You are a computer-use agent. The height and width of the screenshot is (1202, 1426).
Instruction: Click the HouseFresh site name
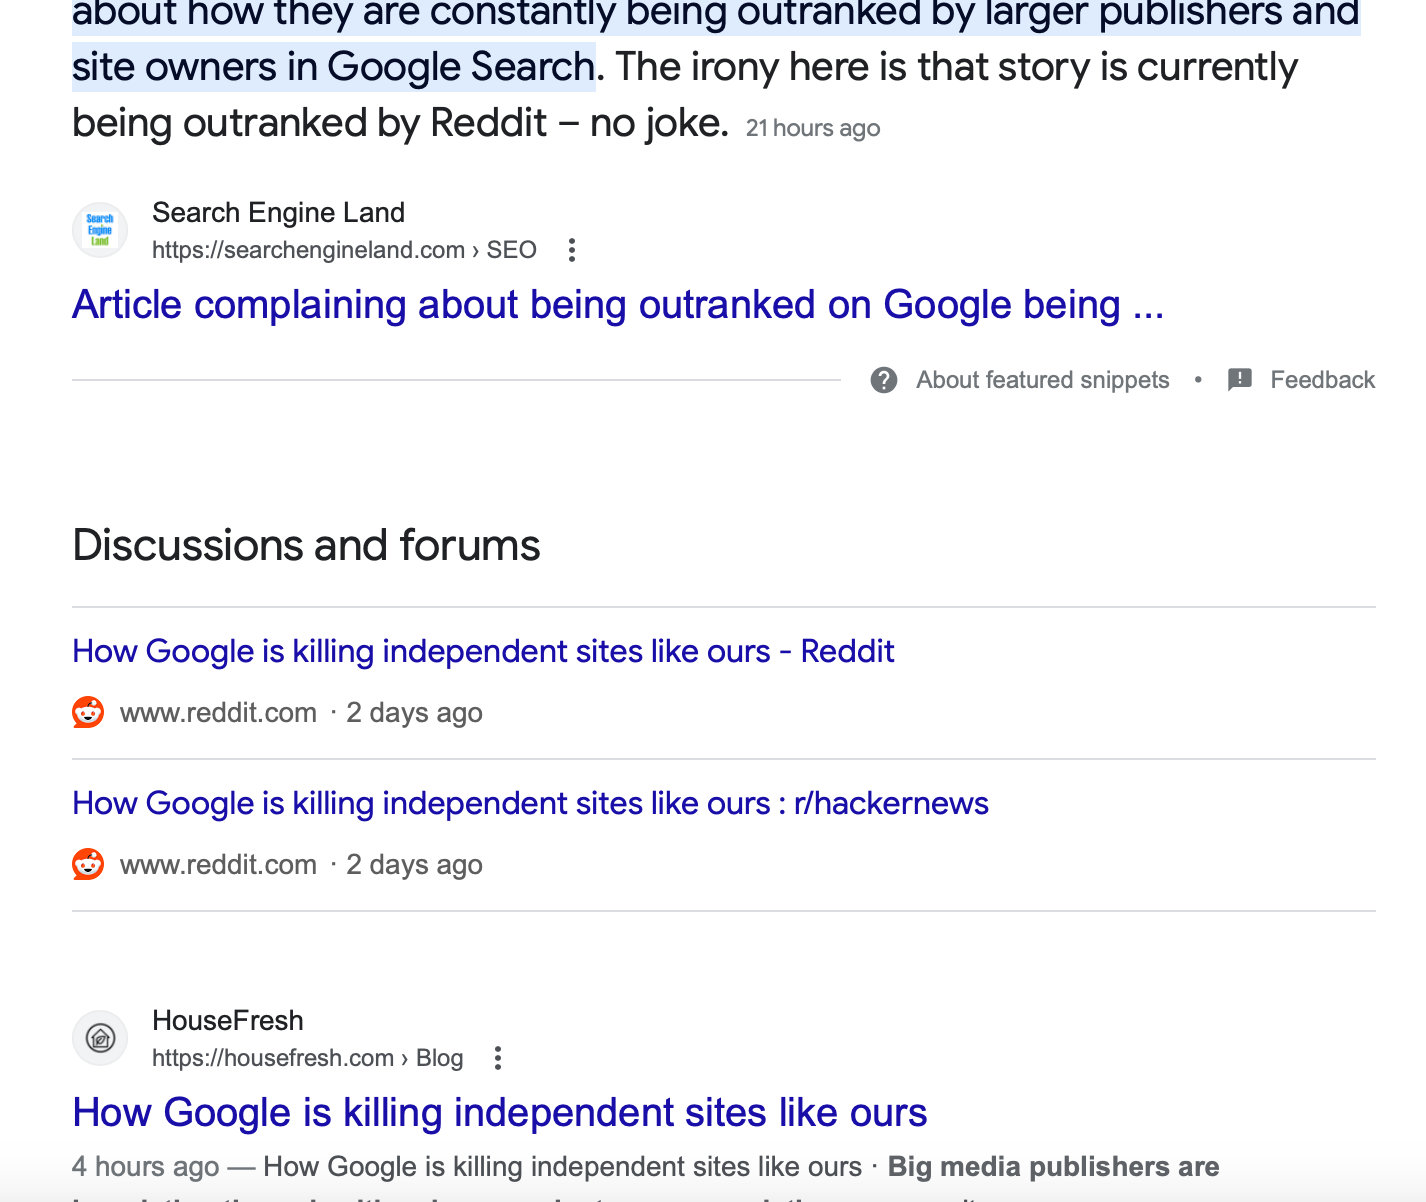[x=227, y=1020]
